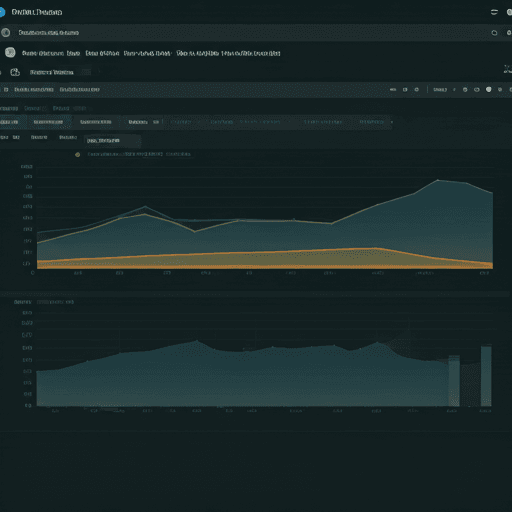
Task: Click the orange area series in the upper chart
Action: 265,260
